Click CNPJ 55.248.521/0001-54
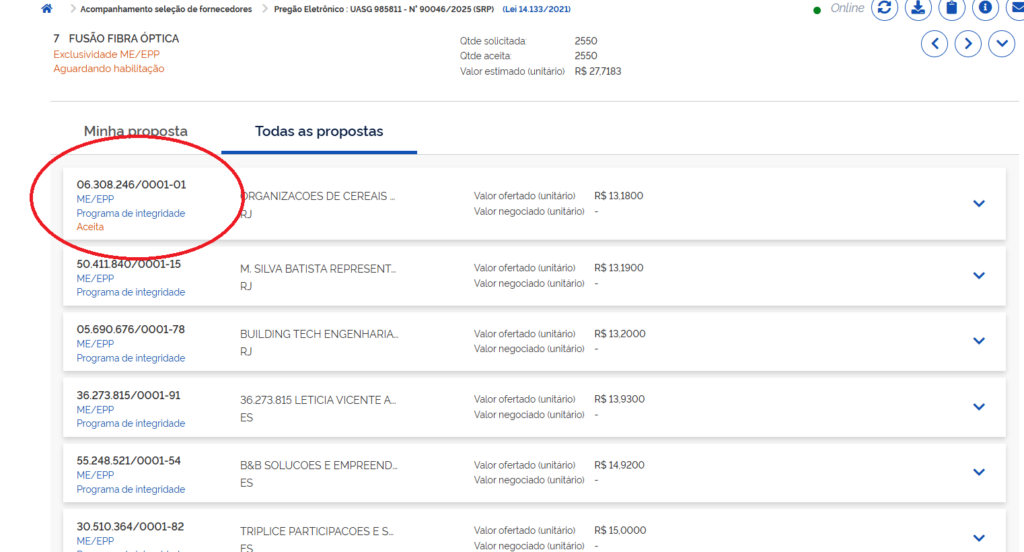The image size is (1024, 552). click(x=129, y=461)
